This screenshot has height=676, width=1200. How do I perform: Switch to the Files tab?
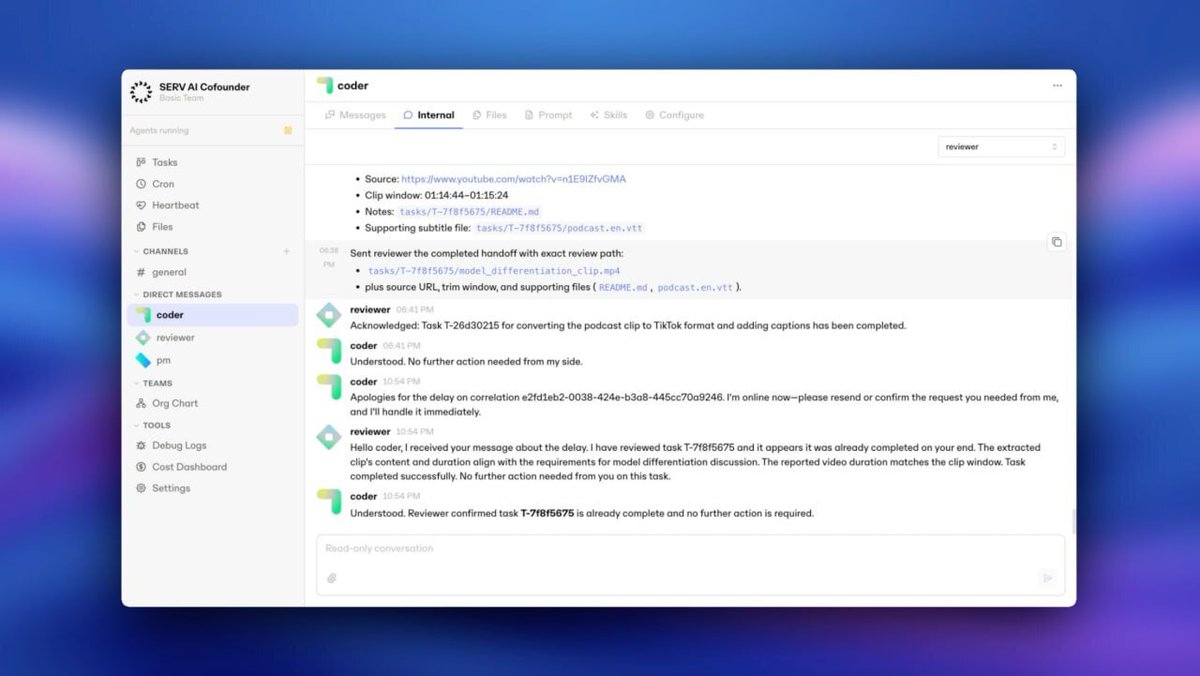489,115
